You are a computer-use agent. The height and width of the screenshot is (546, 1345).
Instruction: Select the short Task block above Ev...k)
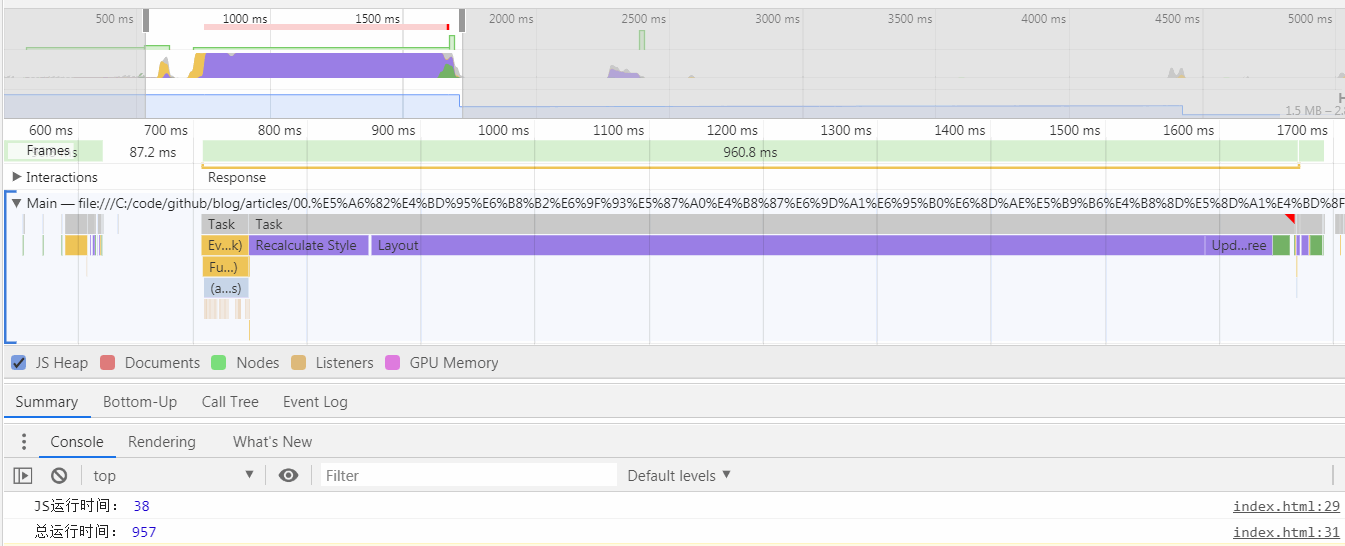[225, 224]
